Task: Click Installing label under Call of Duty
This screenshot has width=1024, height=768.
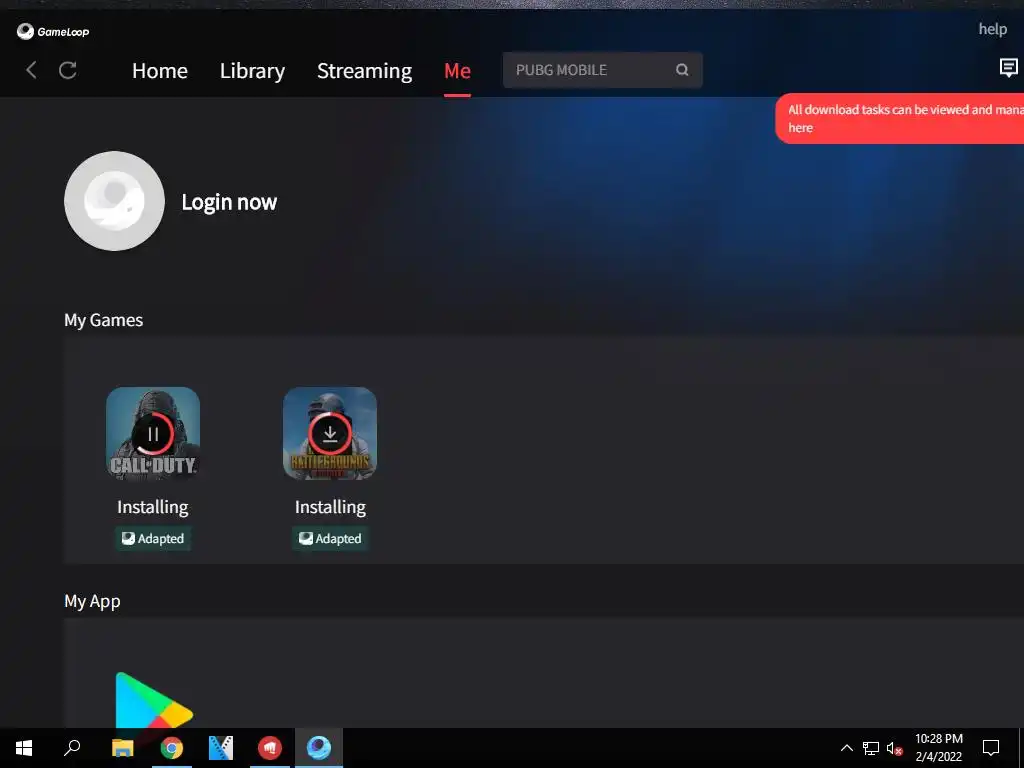Action: (153, 507)
